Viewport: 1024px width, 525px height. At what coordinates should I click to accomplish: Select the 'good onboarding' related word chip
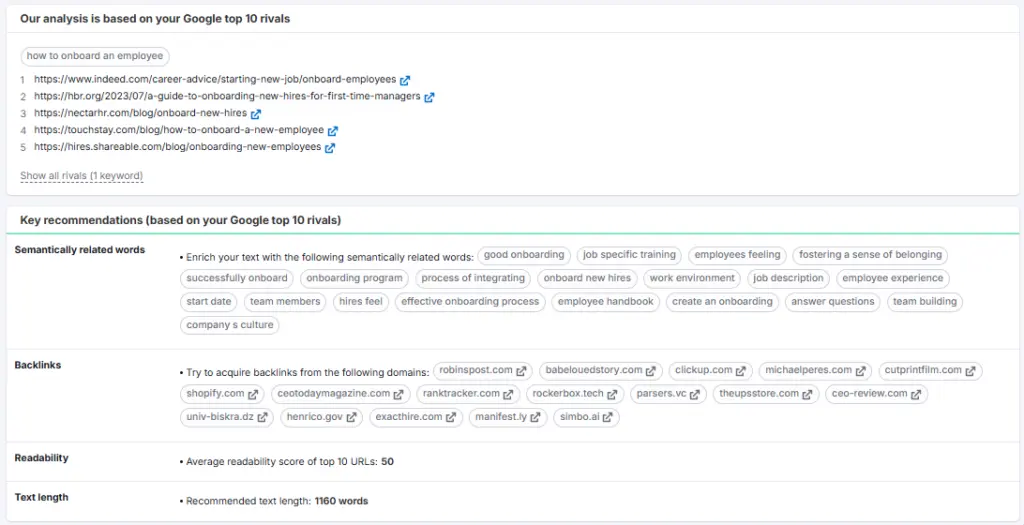(524, 255)
